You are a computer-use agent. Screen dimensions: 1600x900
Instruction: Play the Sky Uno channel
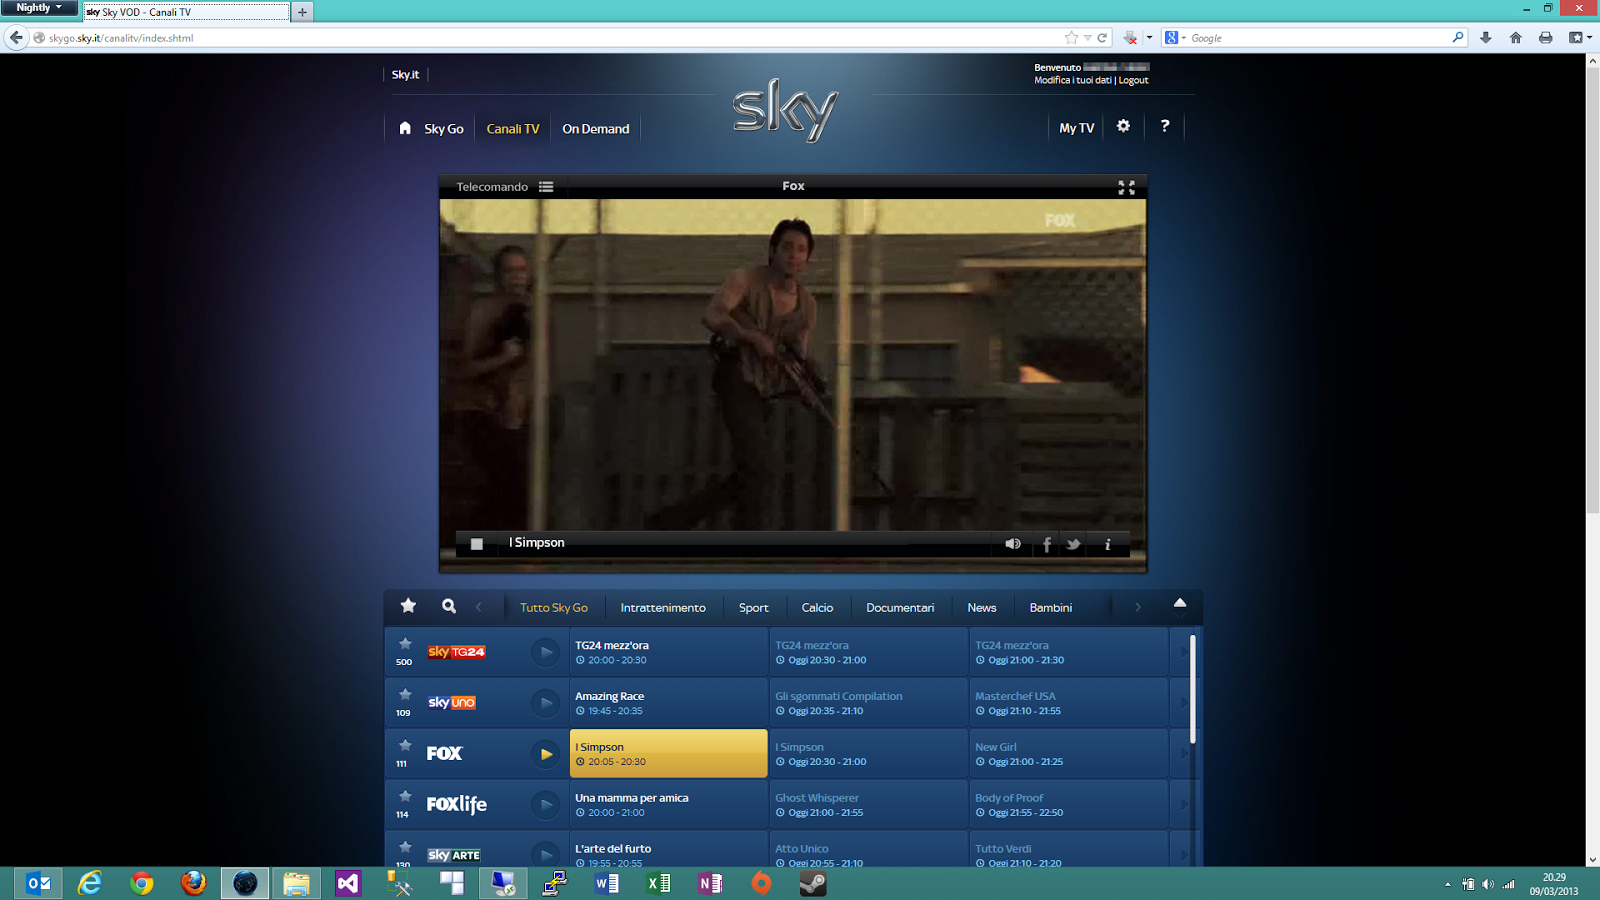pos(546,703)
